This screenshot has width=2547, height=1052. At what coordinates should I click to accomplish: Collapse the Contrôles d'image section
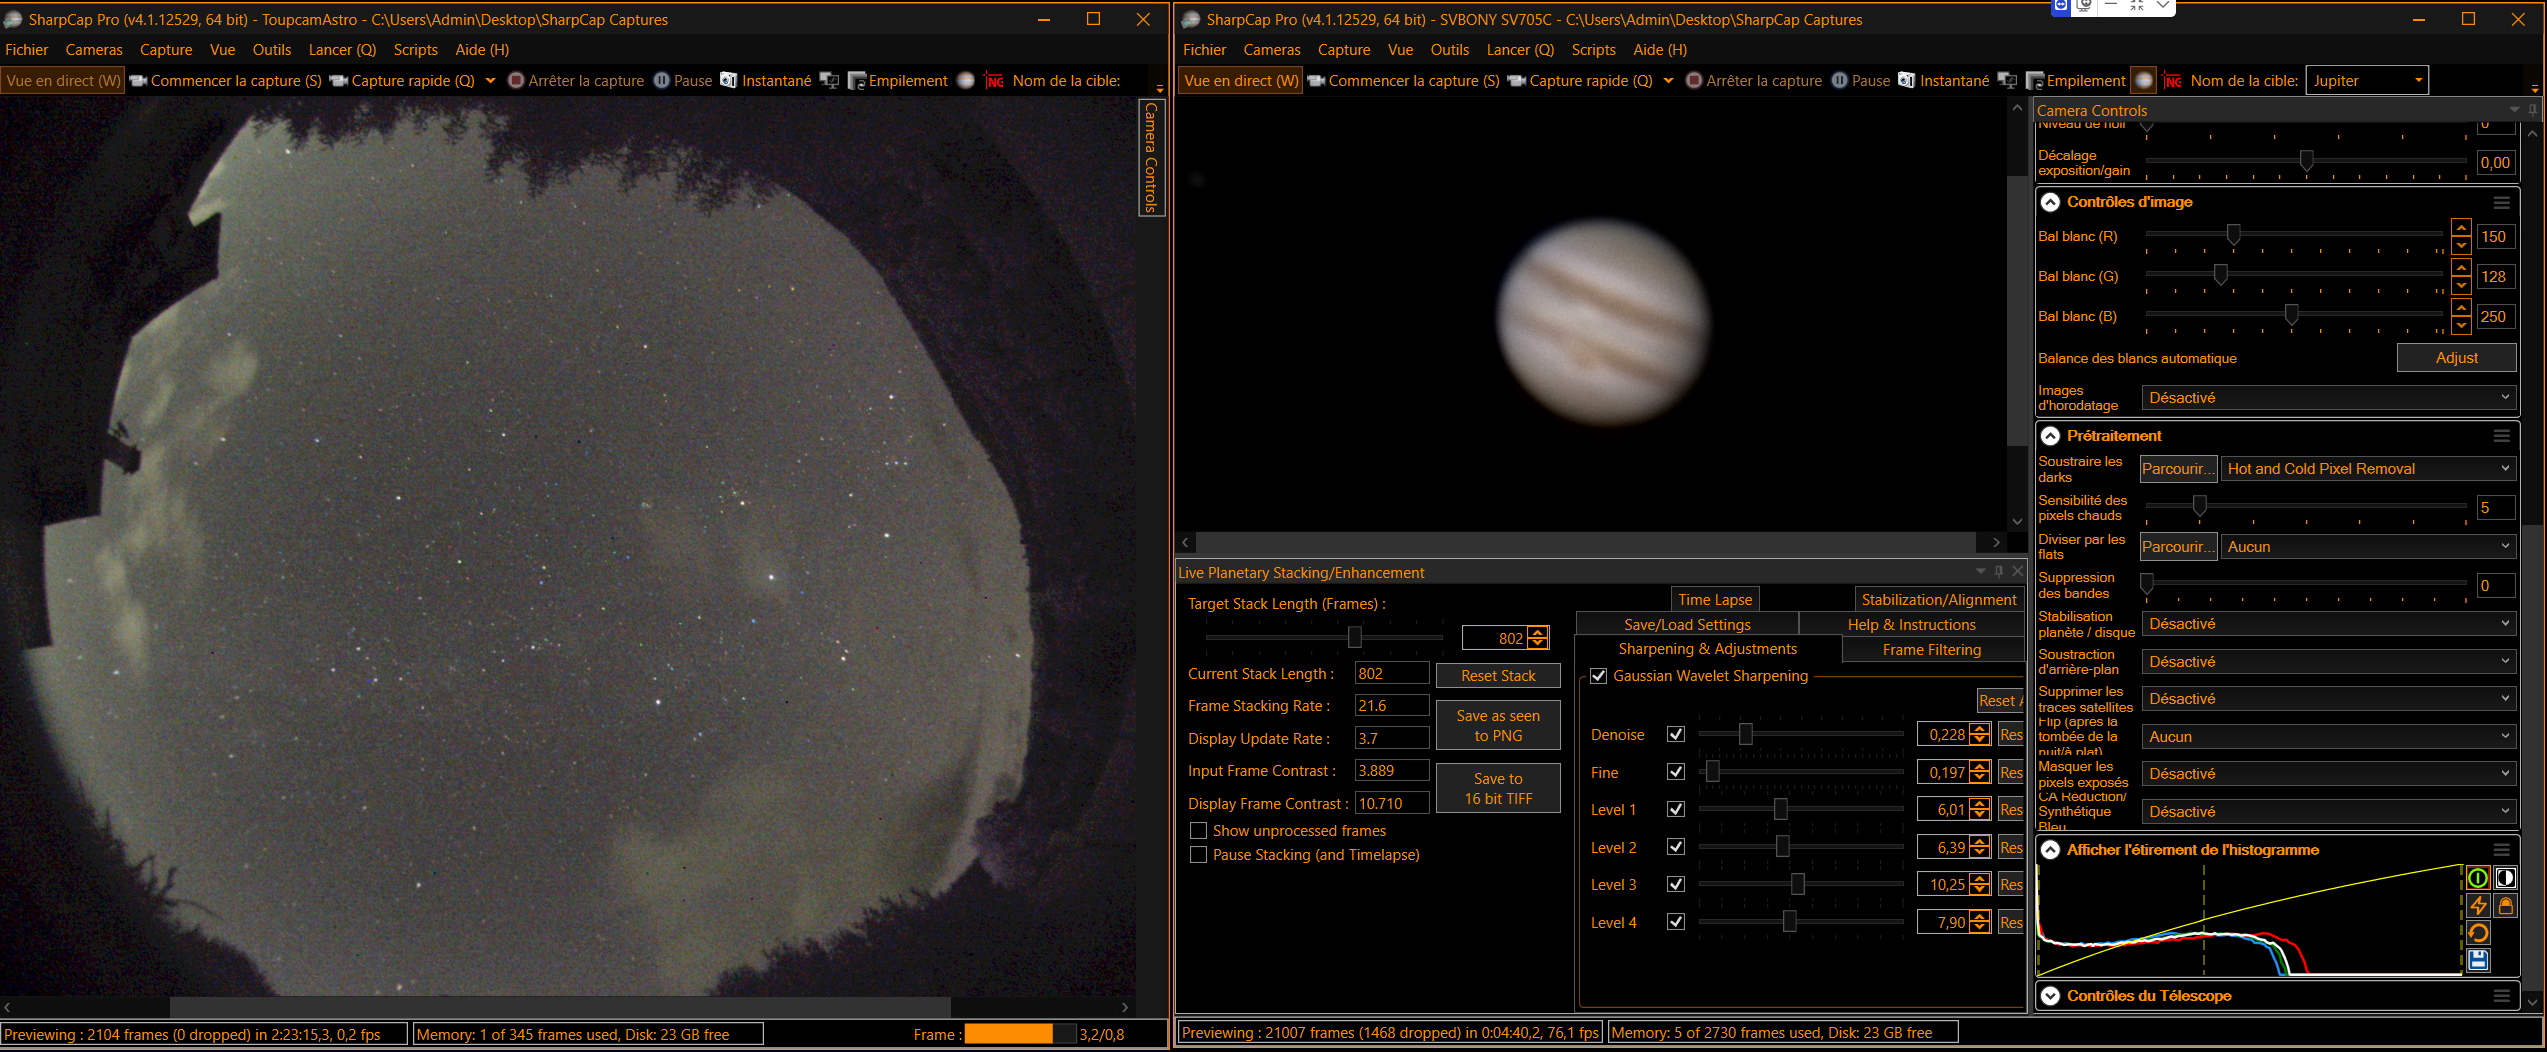[2050, 202]
